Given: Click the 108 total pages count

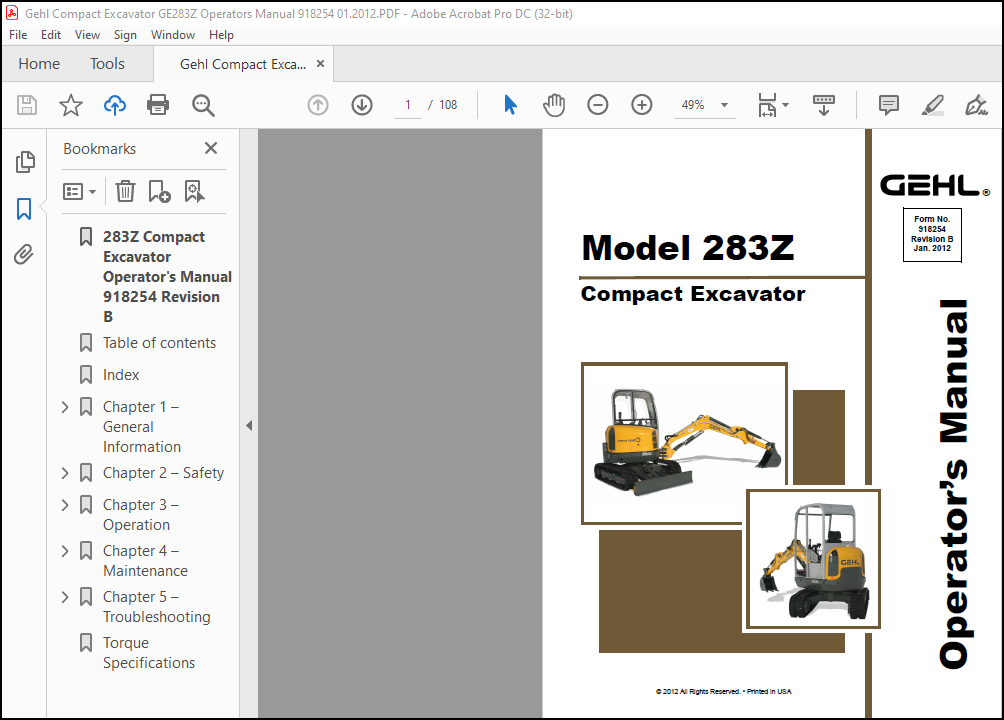Looking at the screenshot, I should (x=448, y=105).
